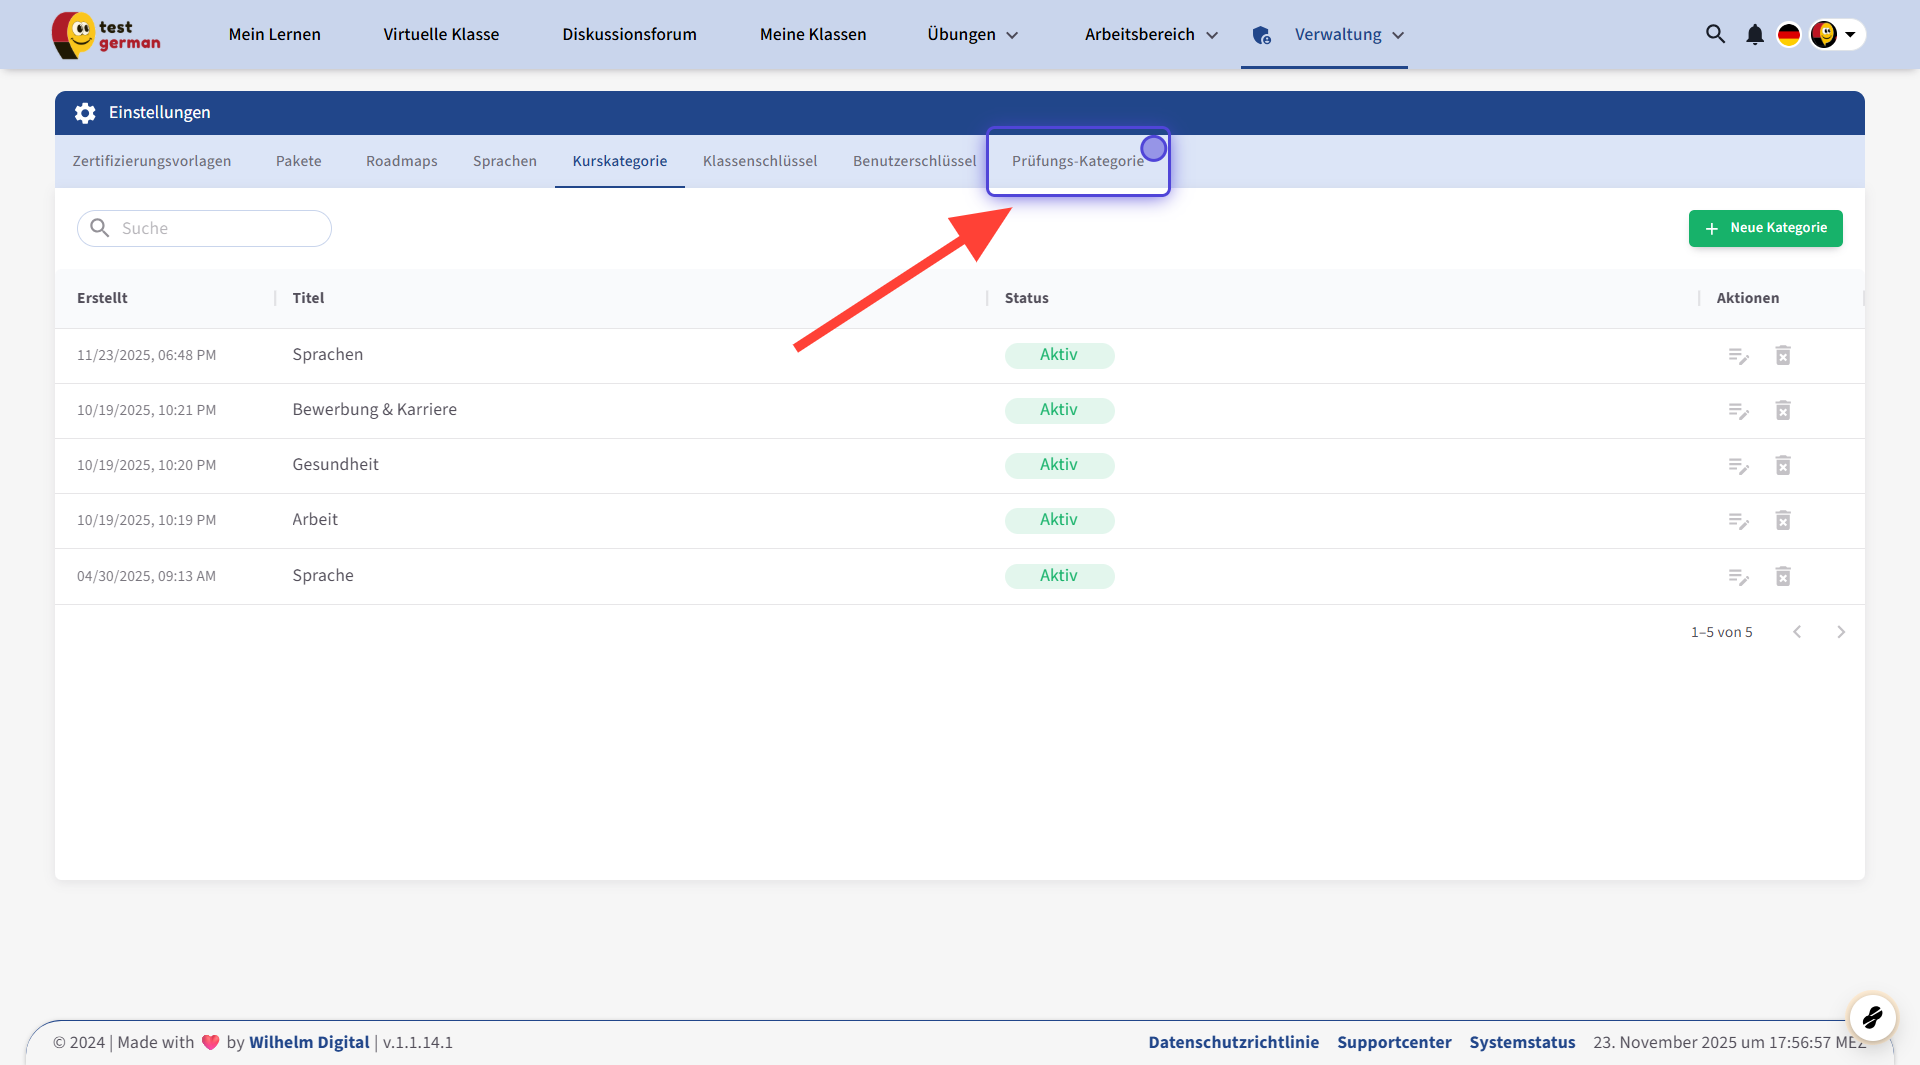Edit the Arbeit category row
1920x1065 pixels.
pos(1738,521)
